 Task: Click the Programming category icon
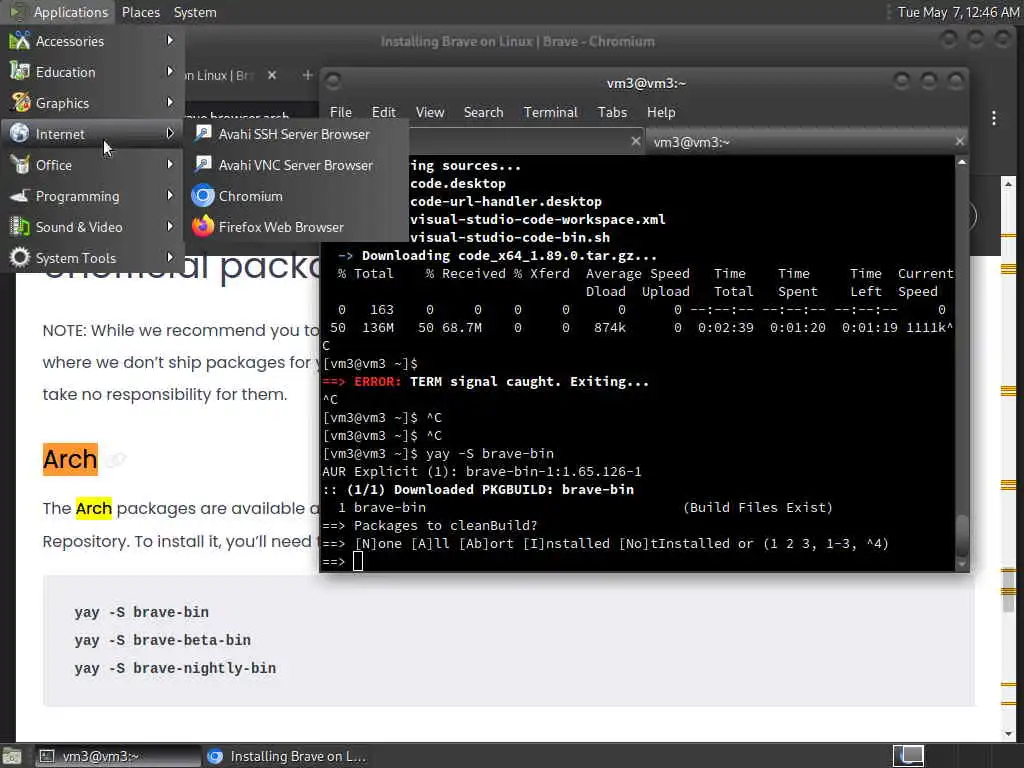click(20, 195)
